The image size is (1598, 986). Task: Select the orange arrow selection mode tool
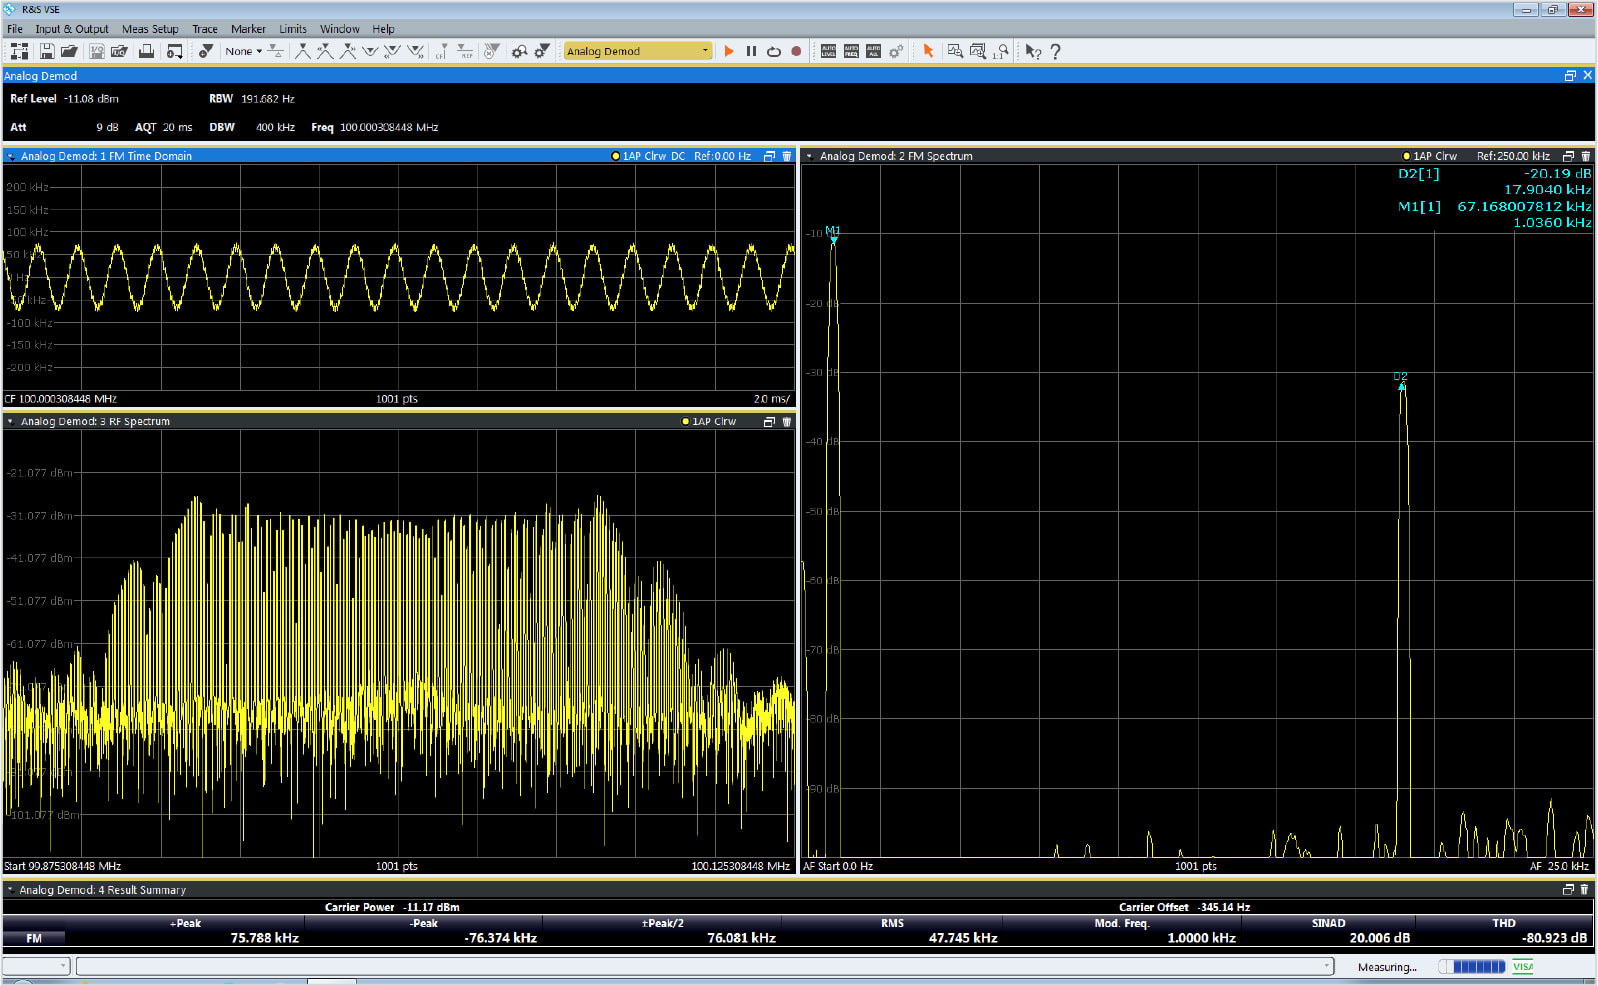[928, 51]
